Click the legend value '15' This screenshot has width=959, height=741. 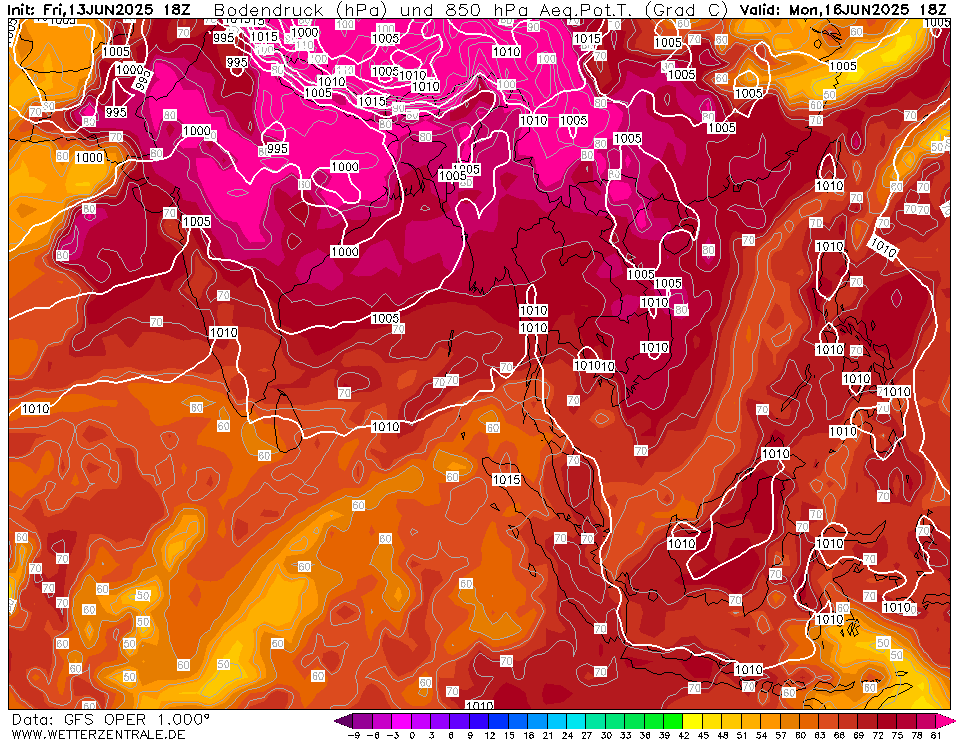coord(509,735)
